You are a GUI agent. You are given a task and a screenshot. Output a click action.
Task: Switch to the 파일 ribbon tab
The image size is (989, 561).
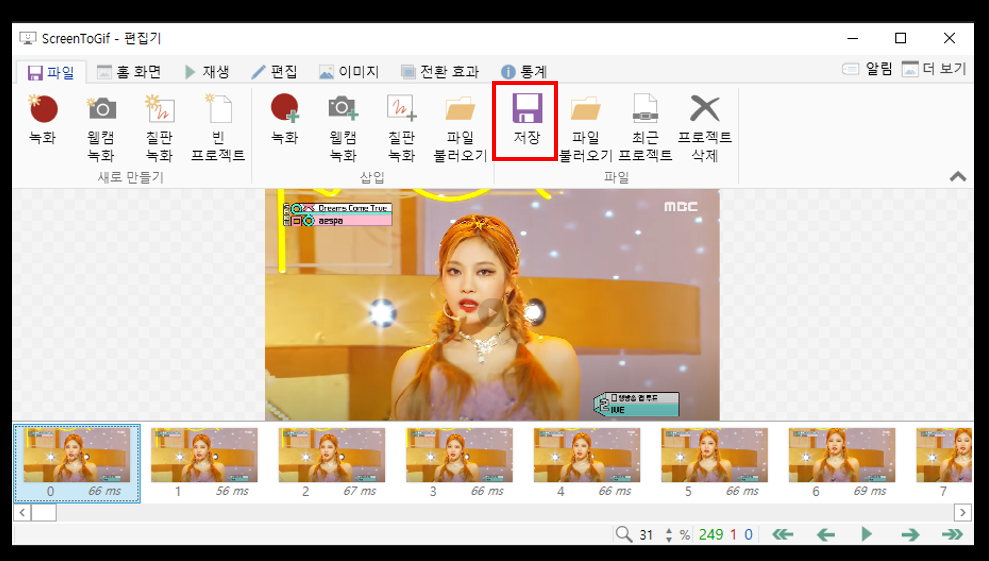(52, 73)
